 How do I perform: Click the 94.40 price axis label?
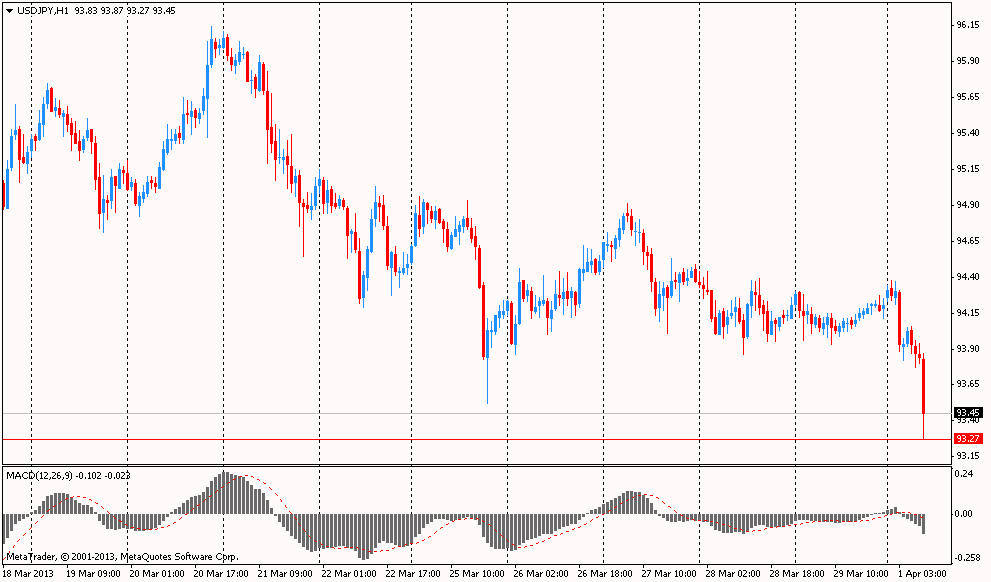968,277
